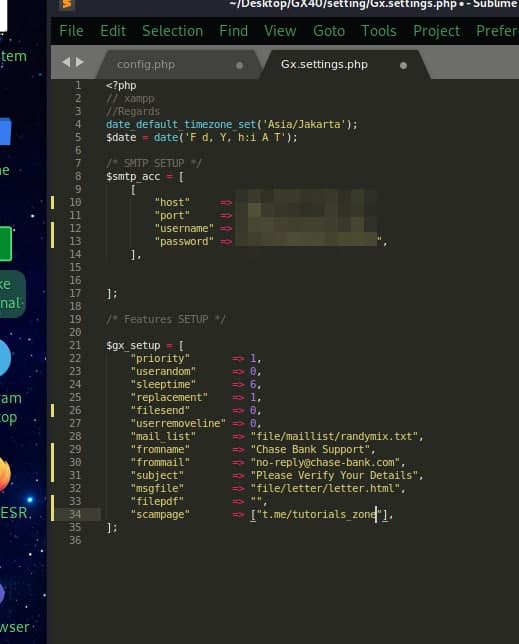The width and height of the screenshot is (519, 644).
Task: Click the "sleeptime" key
Action: (x=163, y=384)
